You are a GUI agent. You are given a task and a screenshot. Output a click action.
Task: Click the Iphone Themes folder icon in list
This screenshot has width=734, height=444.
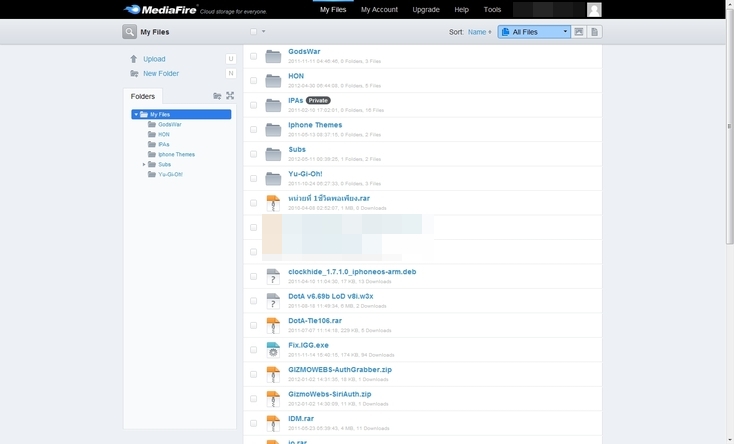(273, 129)
